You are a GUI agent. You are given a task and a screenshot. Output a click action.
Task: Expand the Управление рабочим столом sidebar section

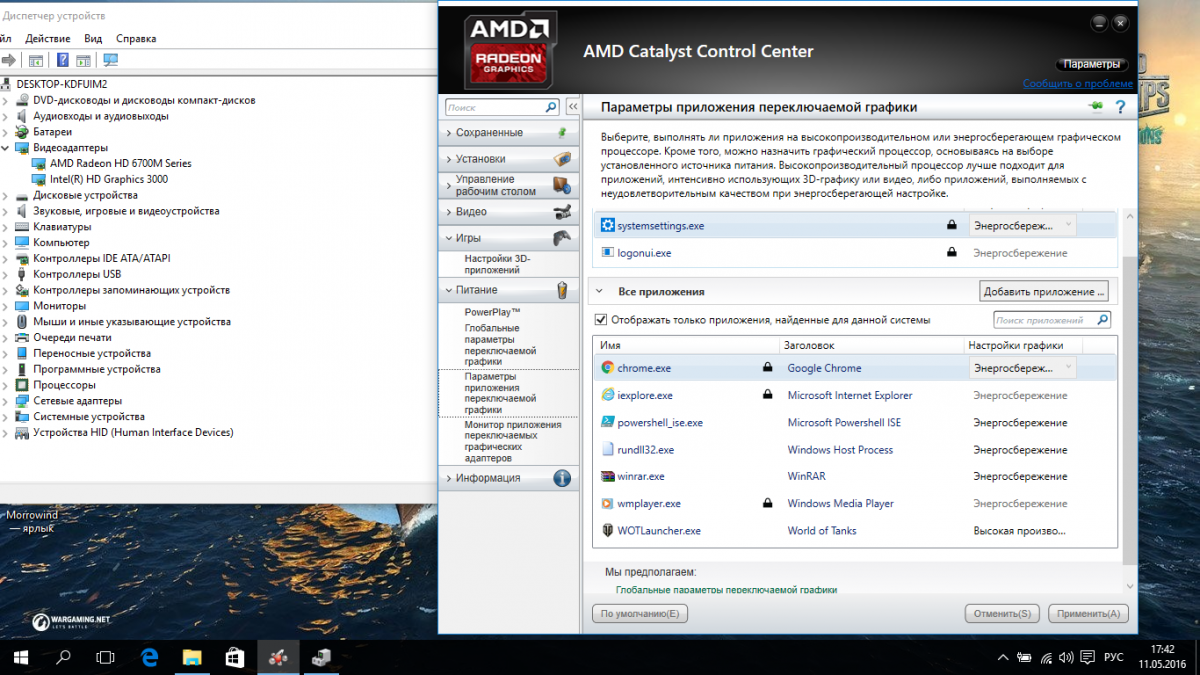[510, 185]
